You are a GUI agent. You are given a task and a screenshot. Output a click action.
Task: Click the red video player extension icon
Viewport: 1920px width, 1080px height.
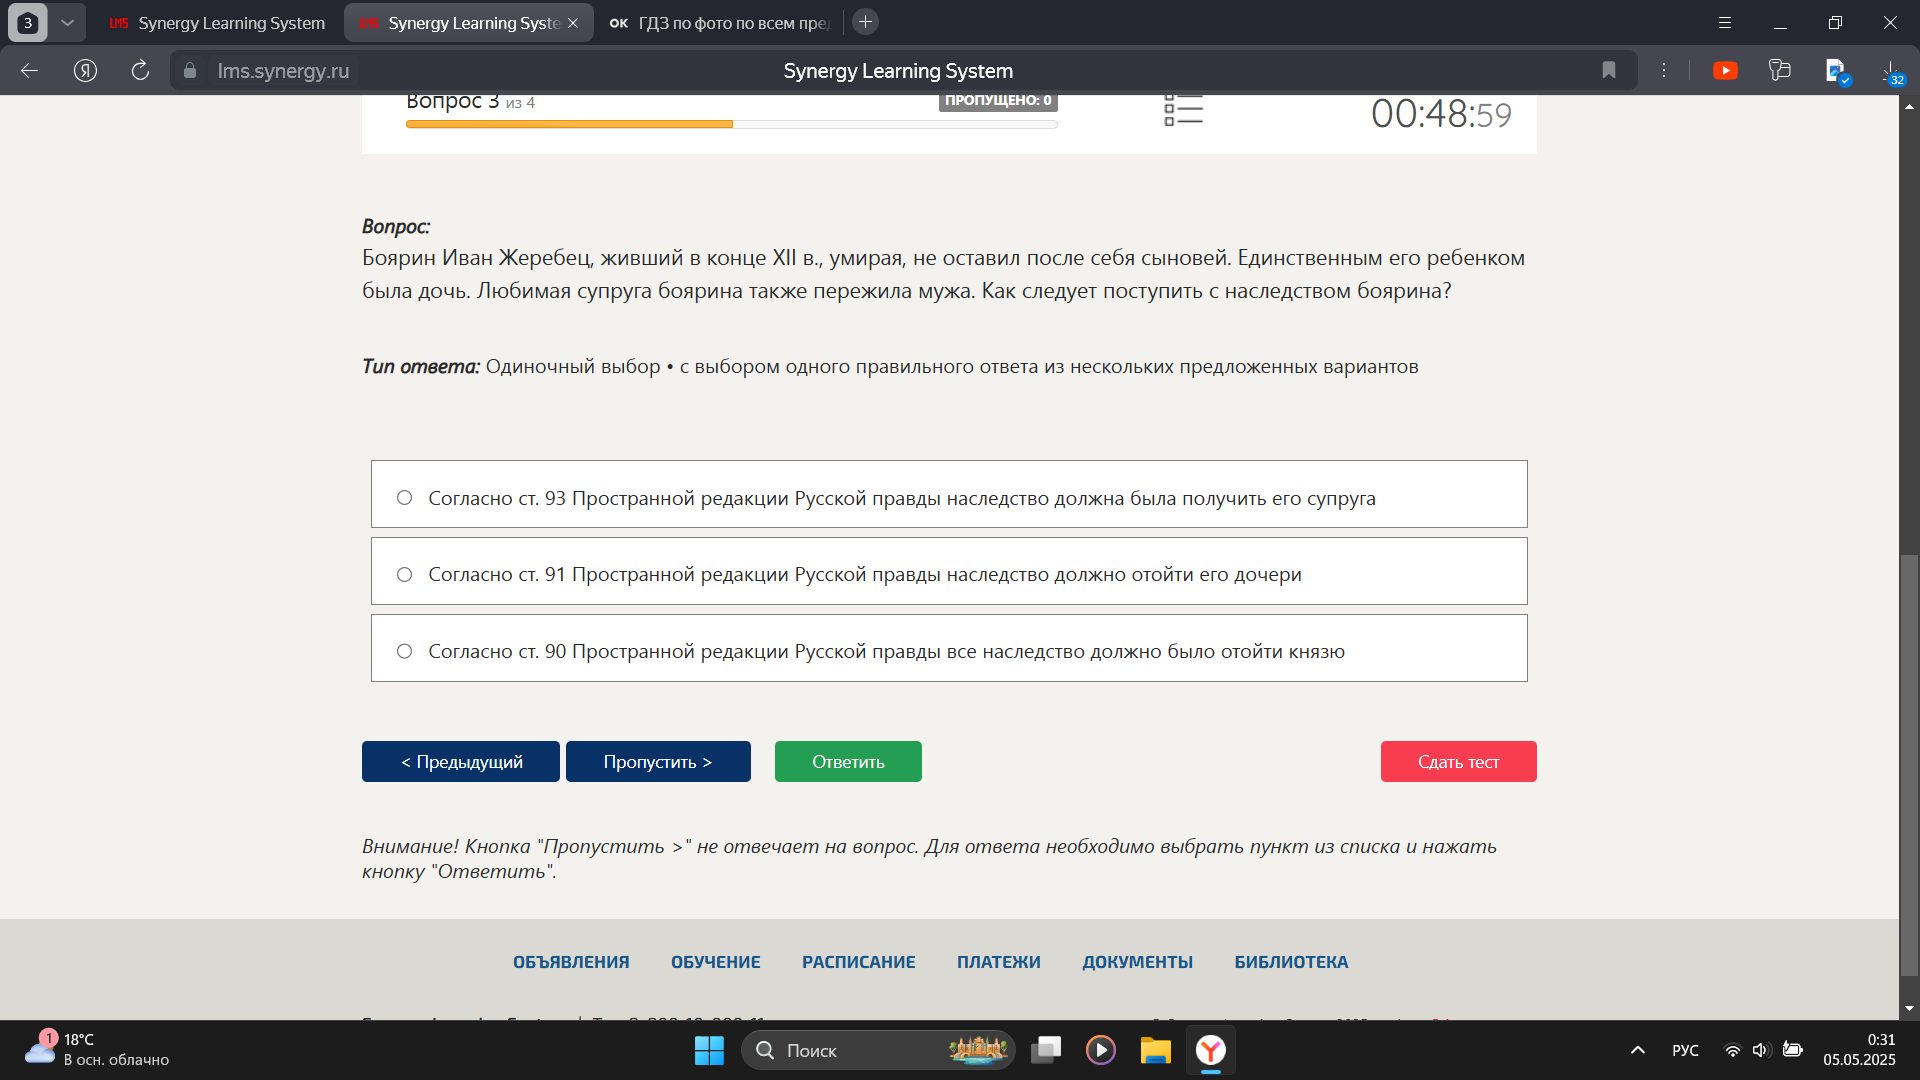point(1725,70)
